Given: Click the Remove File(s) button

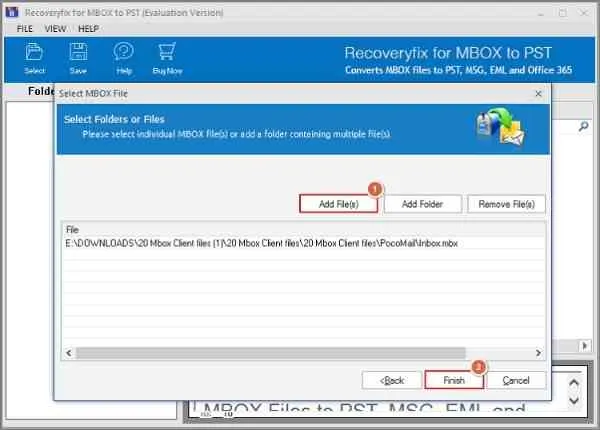Looking at the screenshot, I should (x=506, y=204).
